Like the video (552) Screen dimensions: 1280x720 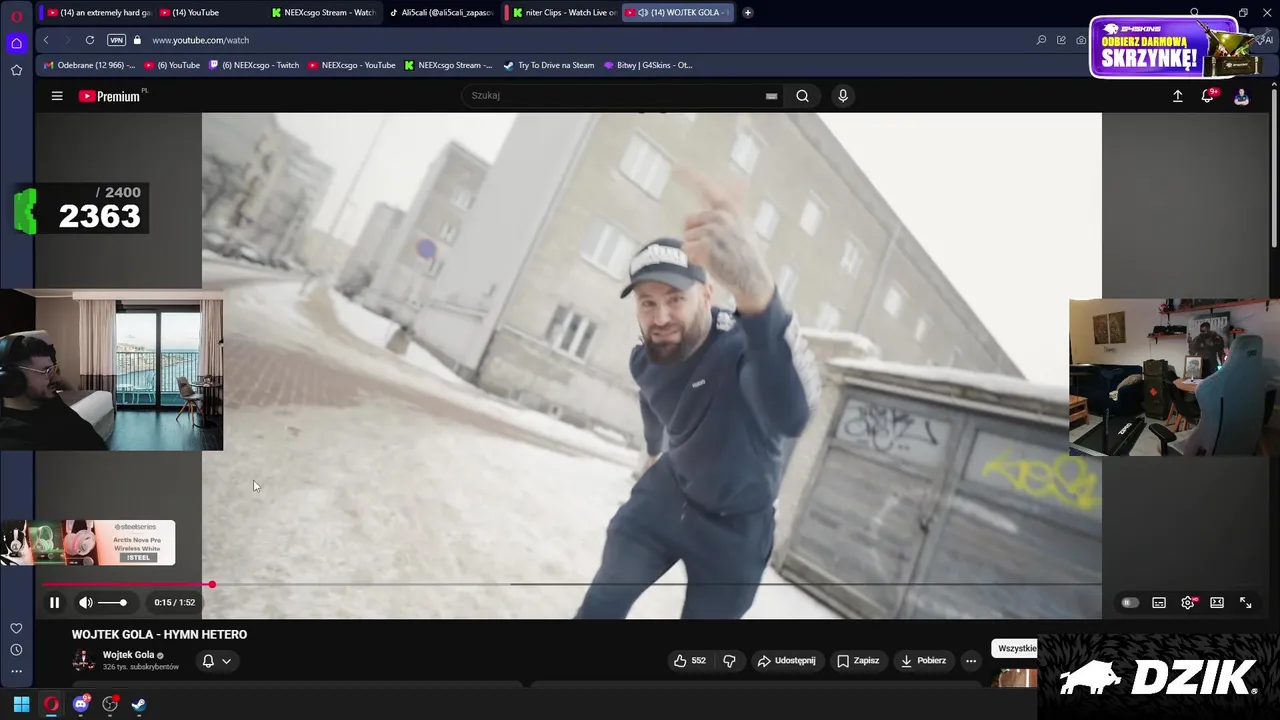tap(690, 661)
